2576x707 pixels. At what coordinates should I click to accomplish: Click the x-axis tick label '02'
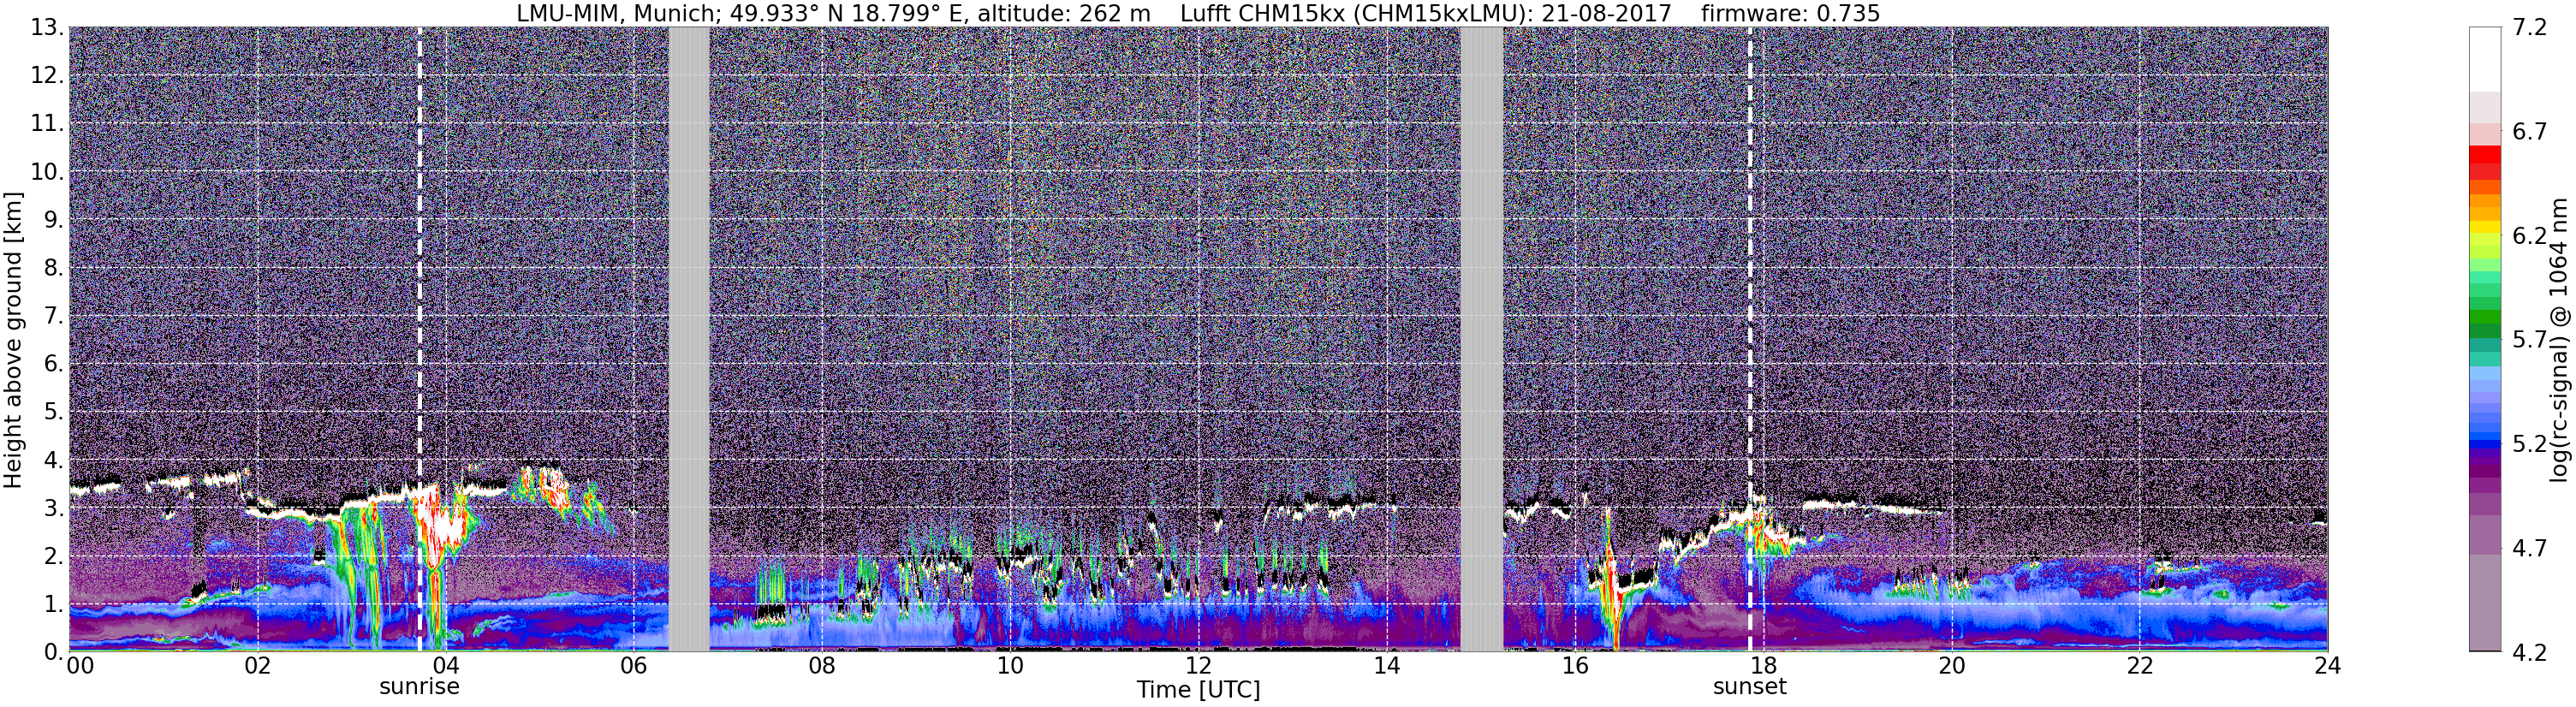coord(257,666)
